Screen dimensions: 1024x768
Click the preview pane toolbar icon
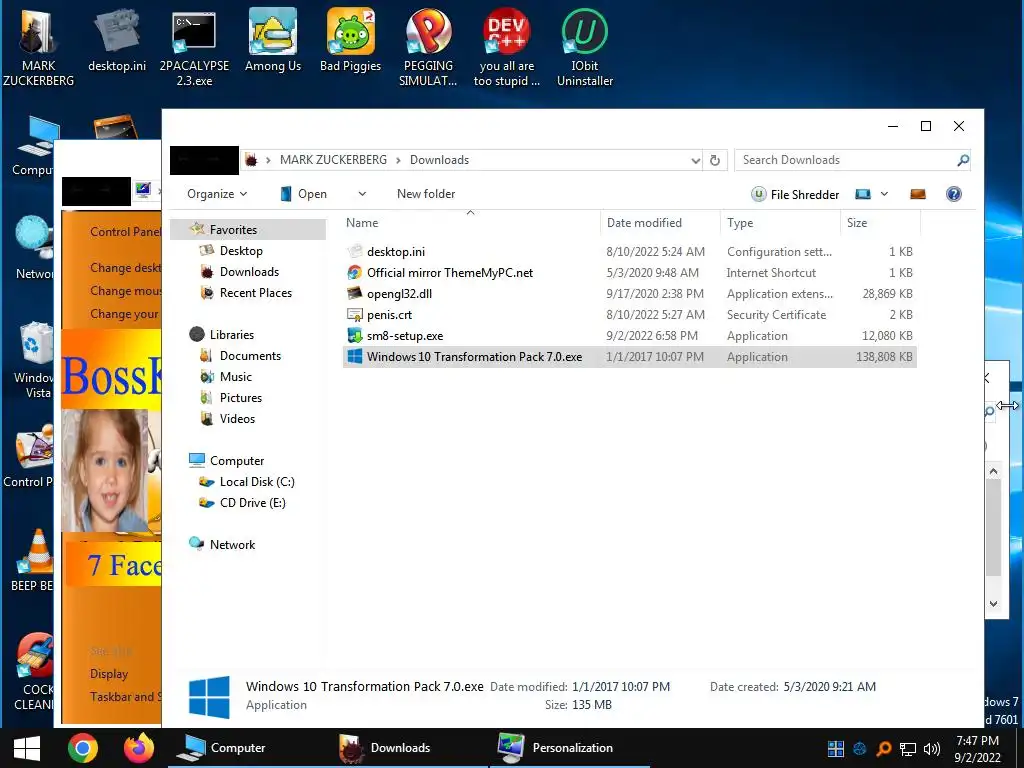click(x=918, y=194)
